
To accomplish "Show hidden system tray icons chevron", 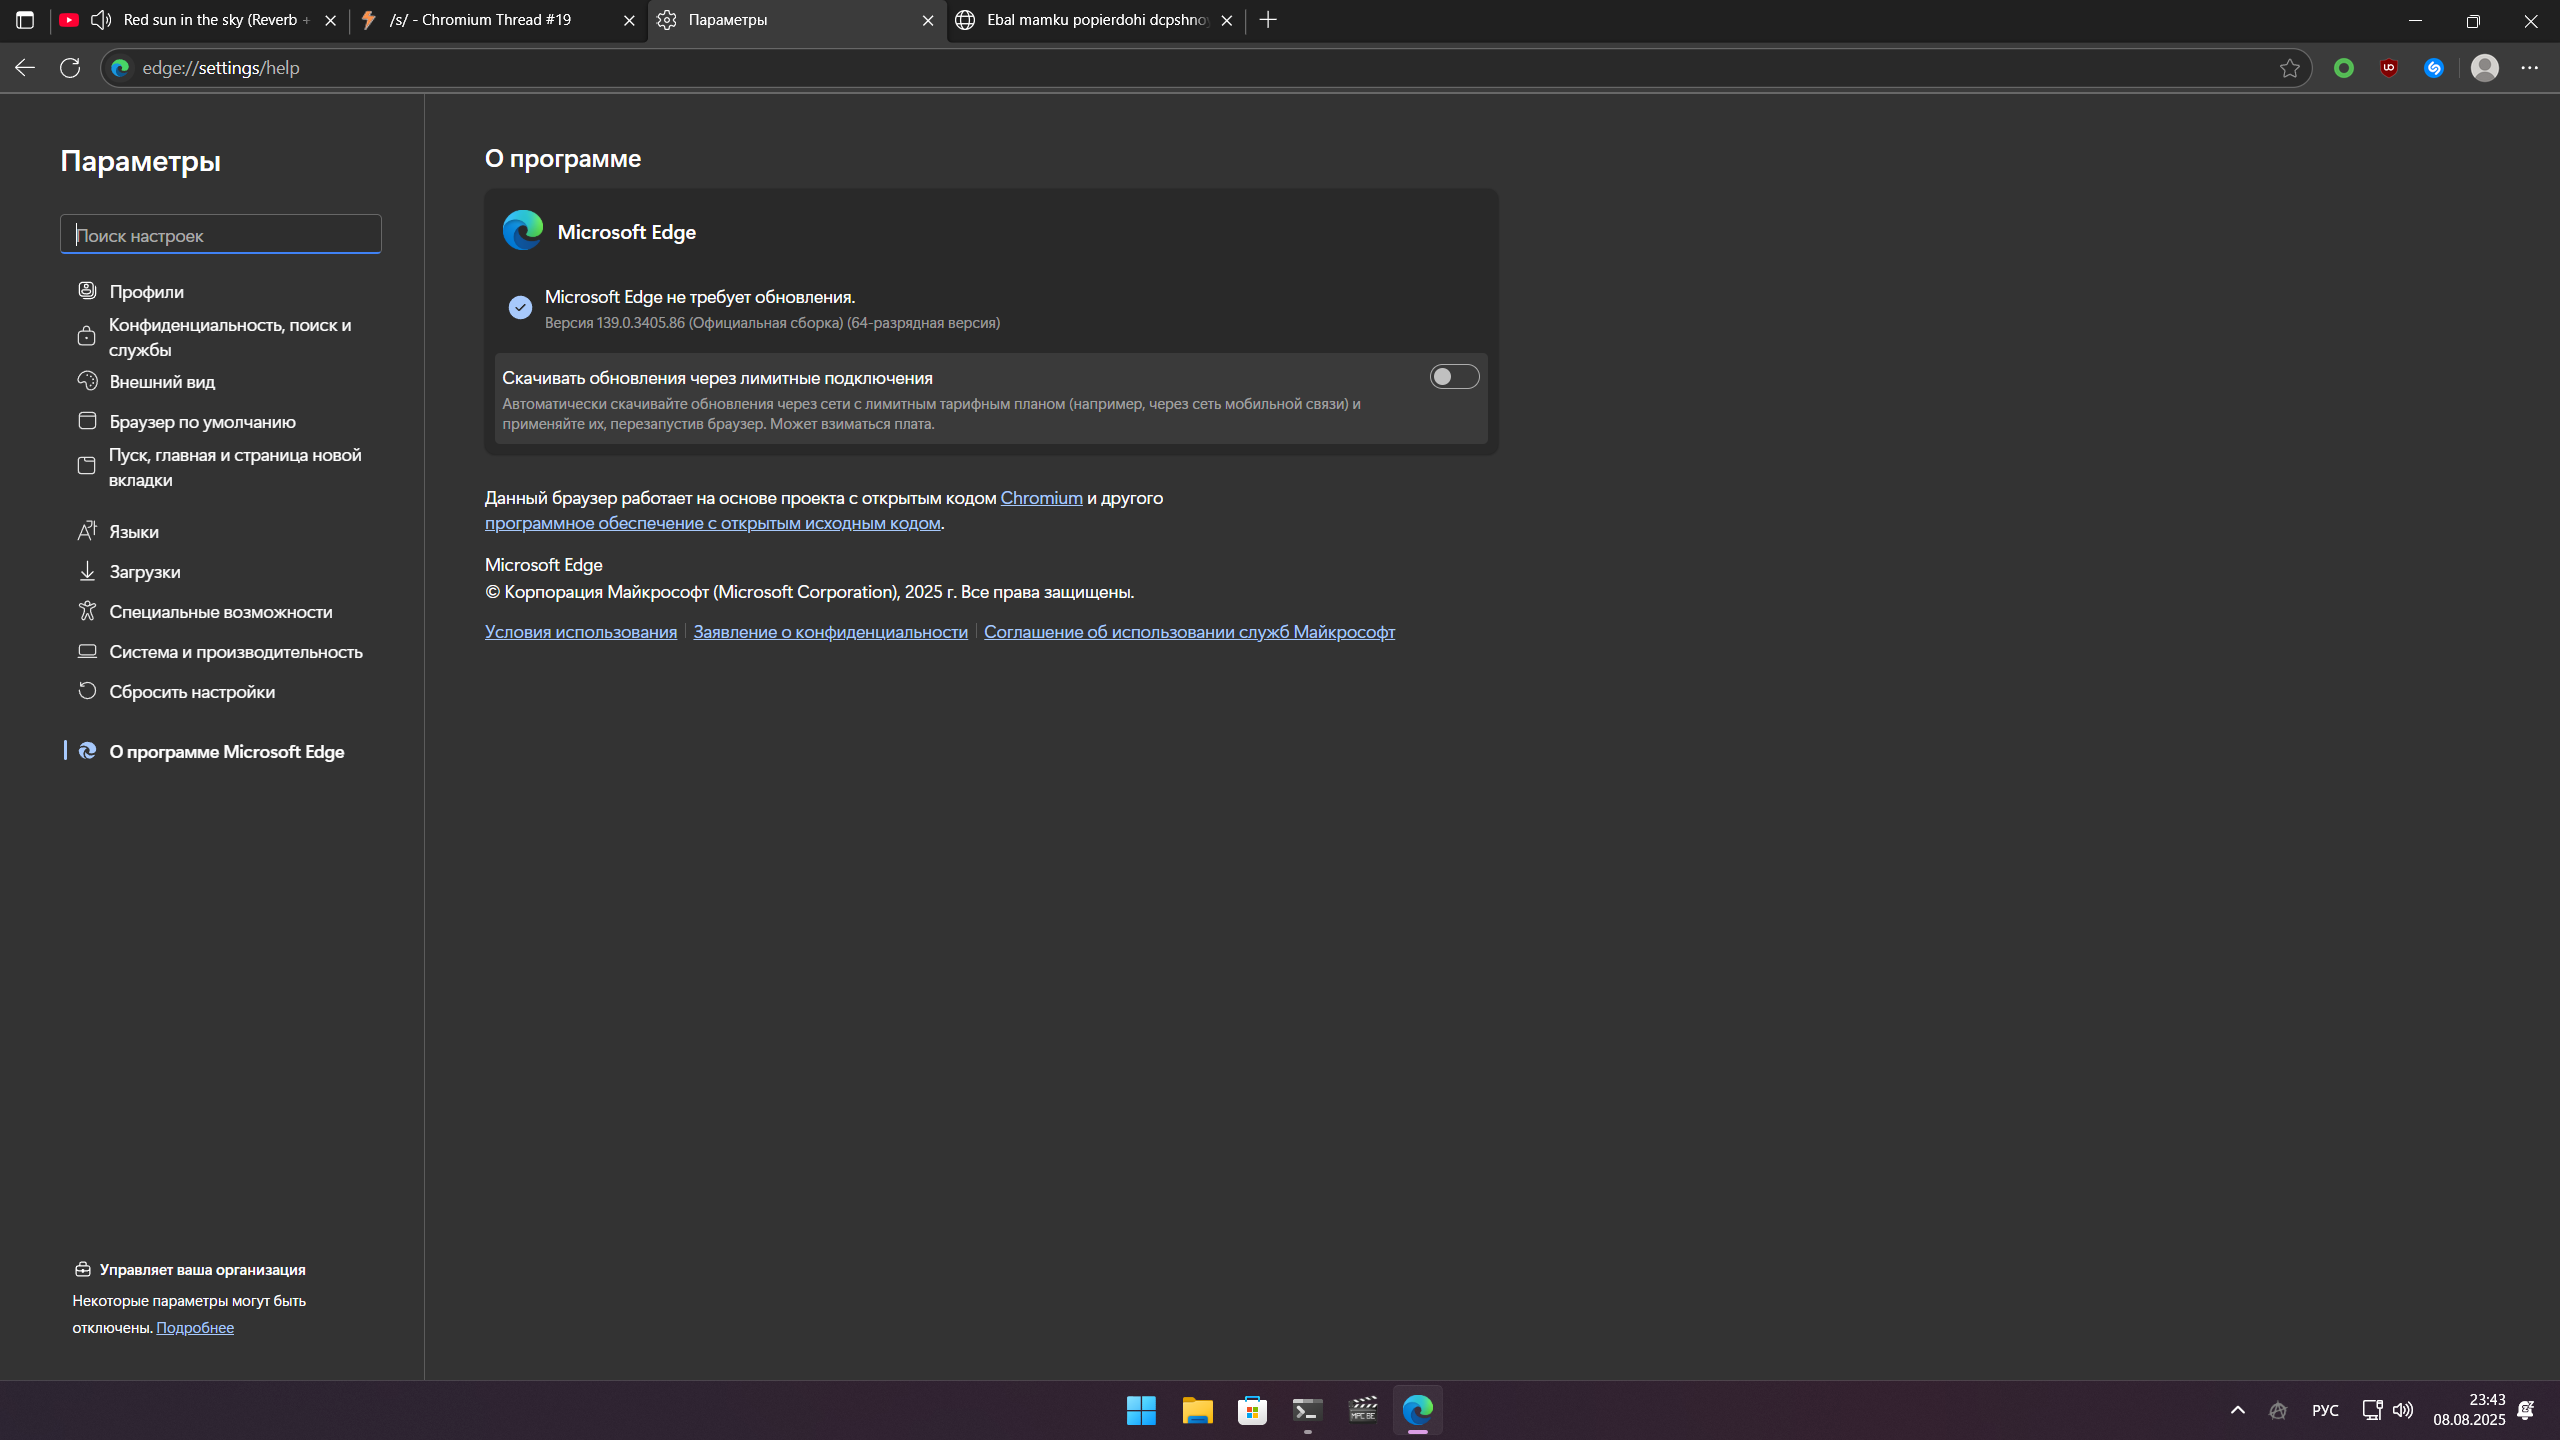I will [2238, 1410].
